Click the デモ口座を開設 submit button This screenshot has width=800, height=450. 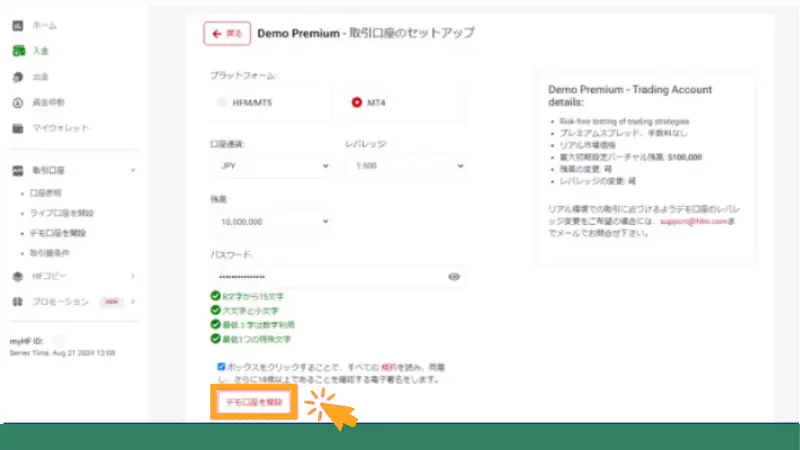254,402
